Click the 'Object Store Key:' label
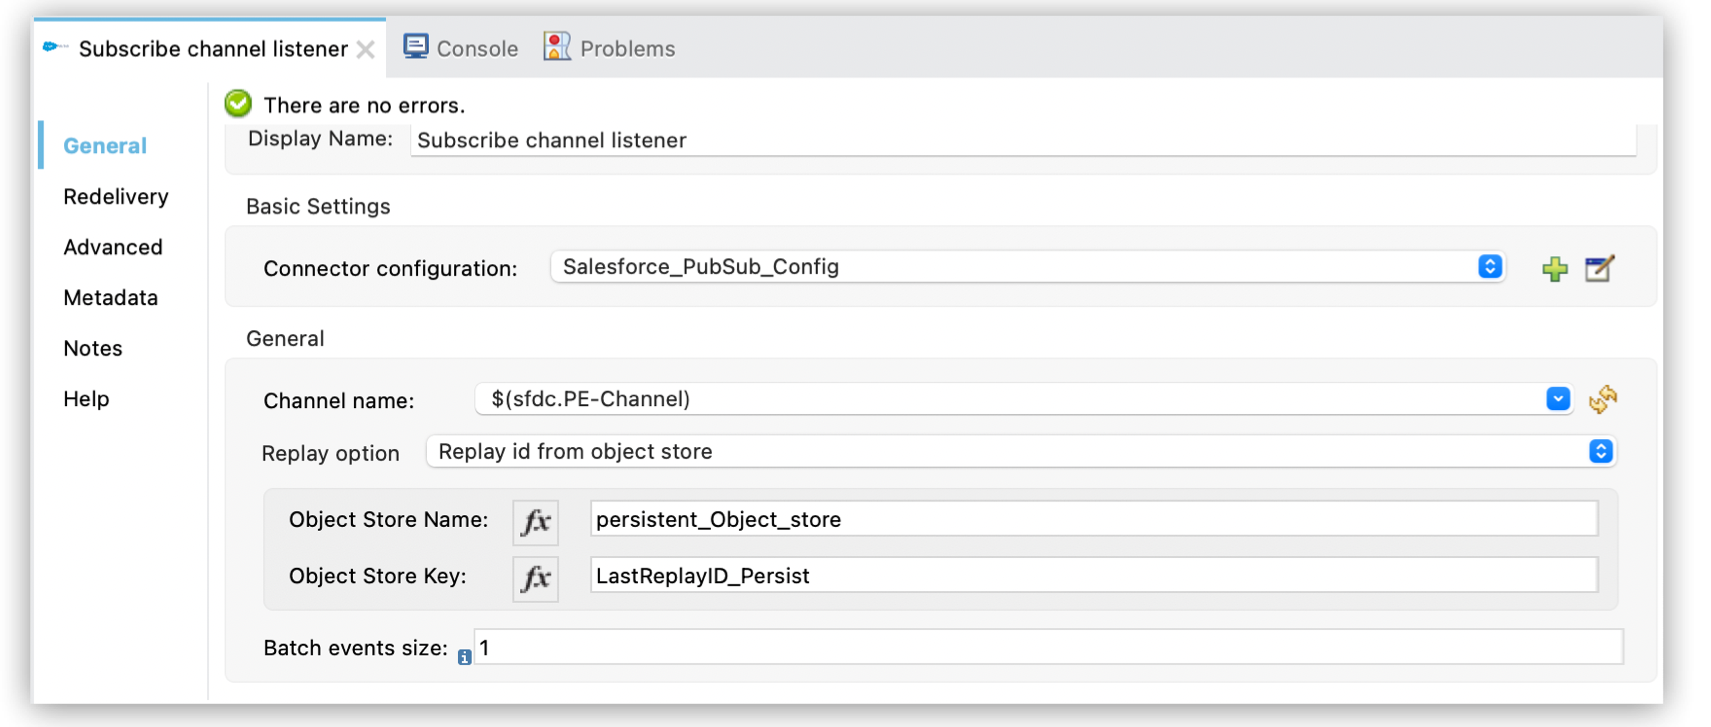 pos(378,576)
